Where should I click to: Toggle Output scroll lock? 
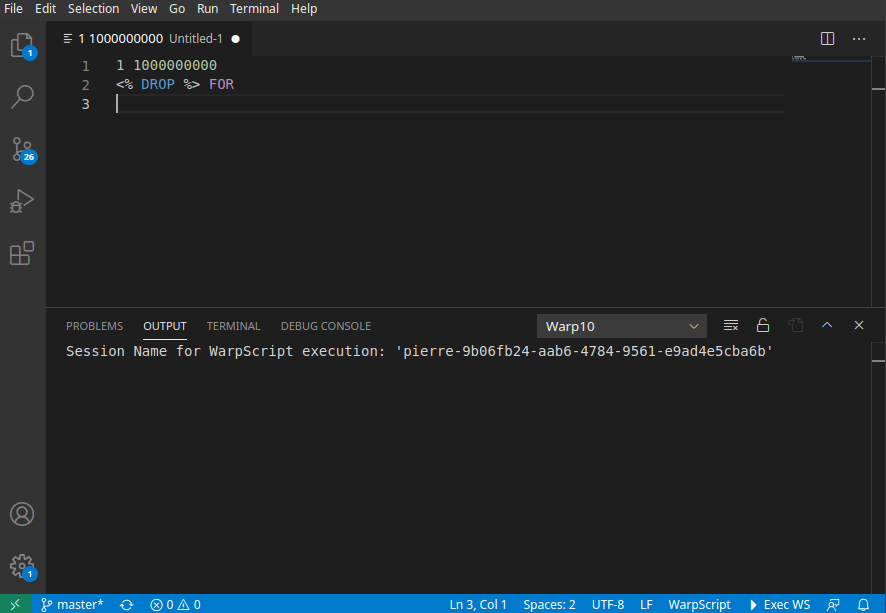coord(763,325)
